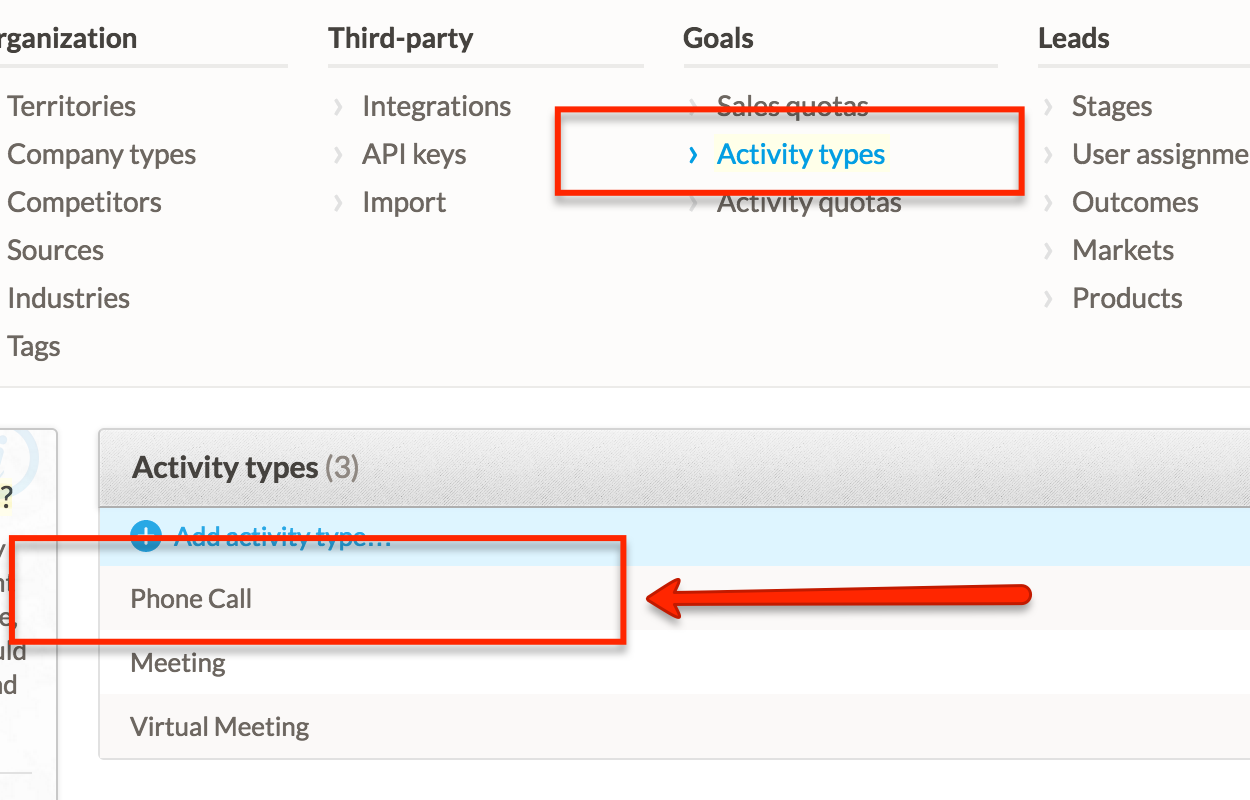Screen dimensions: 1250x800
Task: Go to Company types settings
Action: pyautogui.click(x=102, y=155)
